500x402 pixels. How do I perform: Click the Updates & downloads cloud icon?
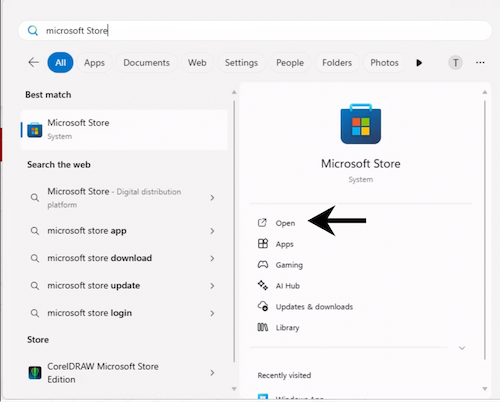tap(263, 306)
